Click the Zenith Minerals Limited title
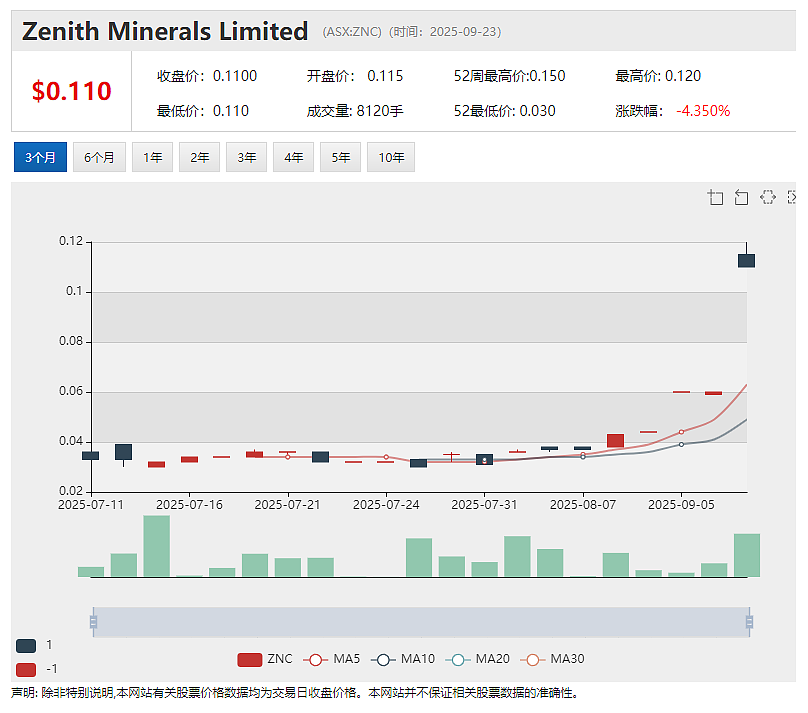The width and height of the screenshot is (808, 713). 165,31
